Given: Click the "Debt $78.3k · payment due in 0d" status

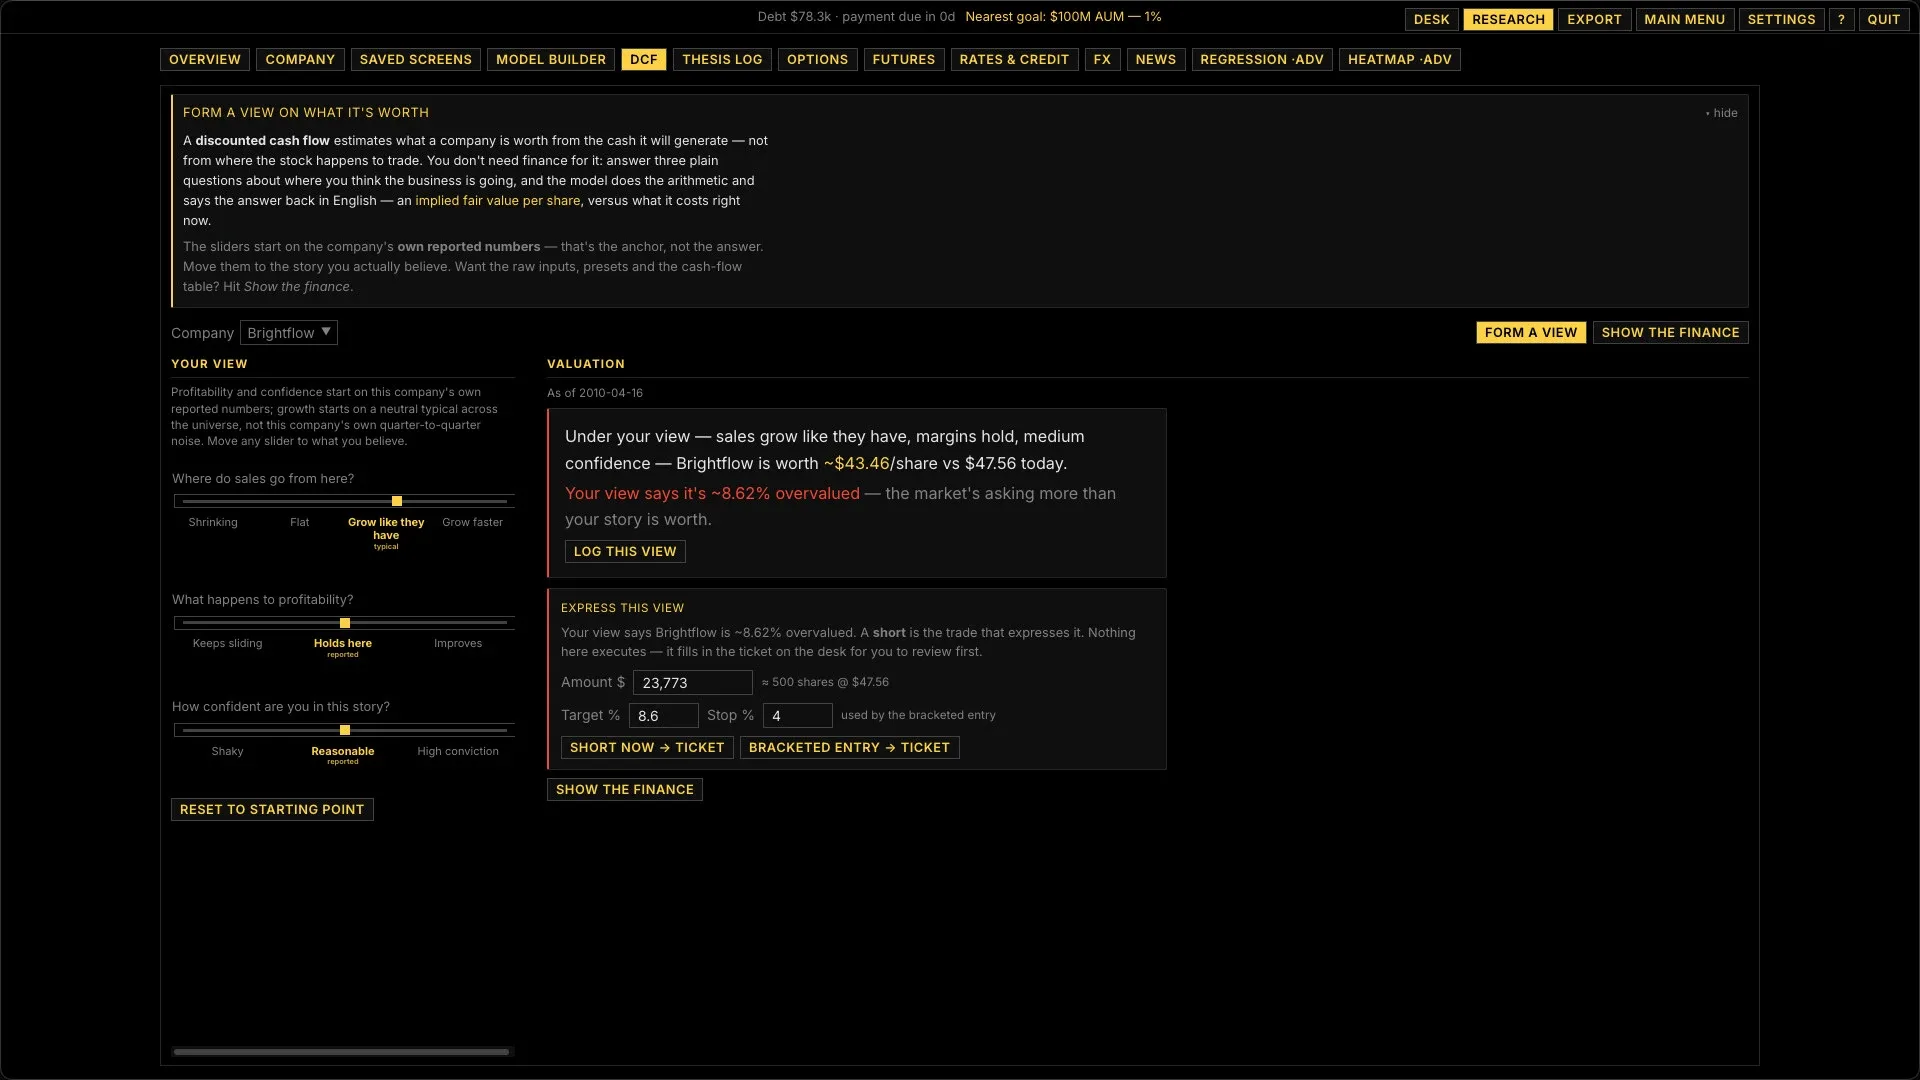Looking at the screenshot, I should (856, 17).
